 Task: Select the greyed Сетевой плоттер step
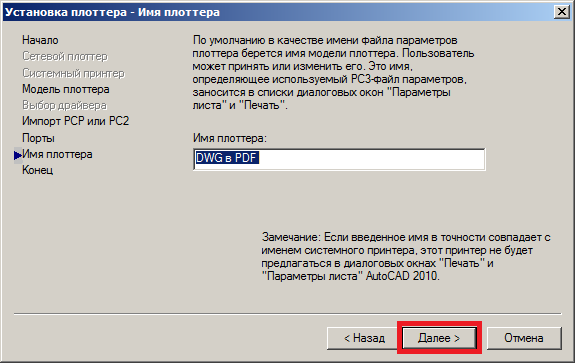click(65, 56)
